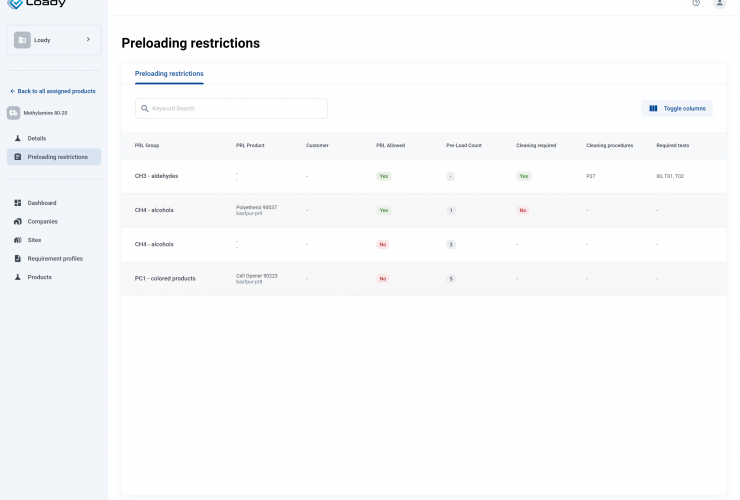The height and width of the screenshot is (500, 740).
Task: Click the chevron arrow on Loady card
Action: (88, 40)
